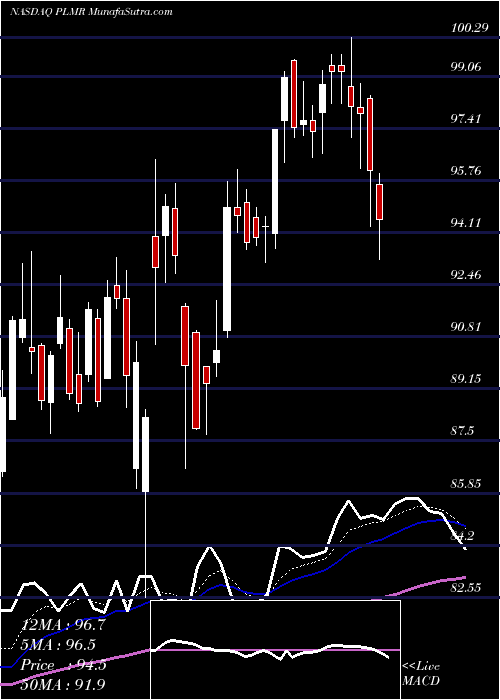Image resolution: width=500 pixels, height=700 pixels.
Task: Click the 100.29 price axis label
Action: click(468, 29)
